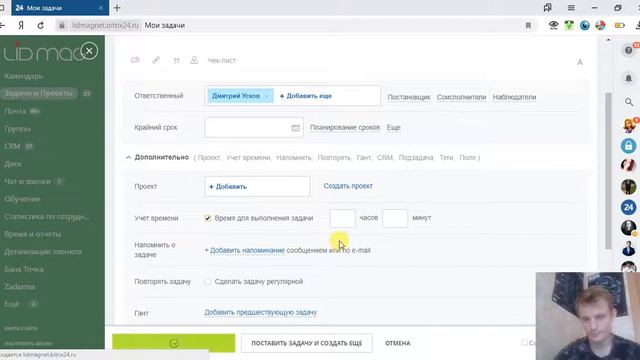Open CRM in the left sidebar
This screenshot has width=640, height=360.
coord(12,146)
